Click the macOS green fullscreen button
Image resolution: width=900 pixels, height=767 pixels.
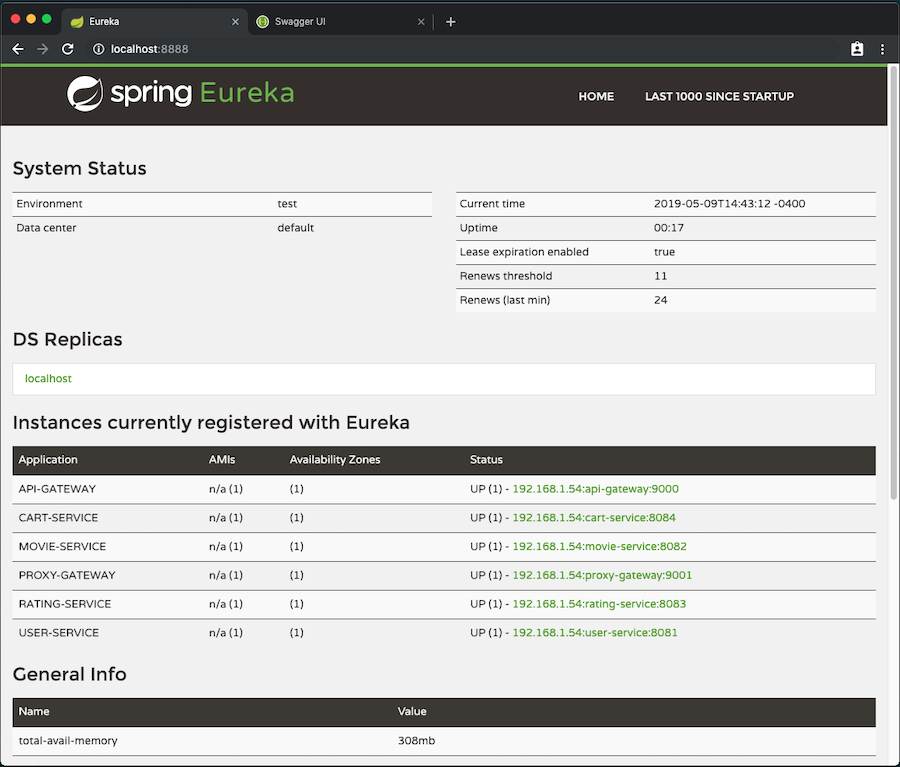[x=46, y=19]
